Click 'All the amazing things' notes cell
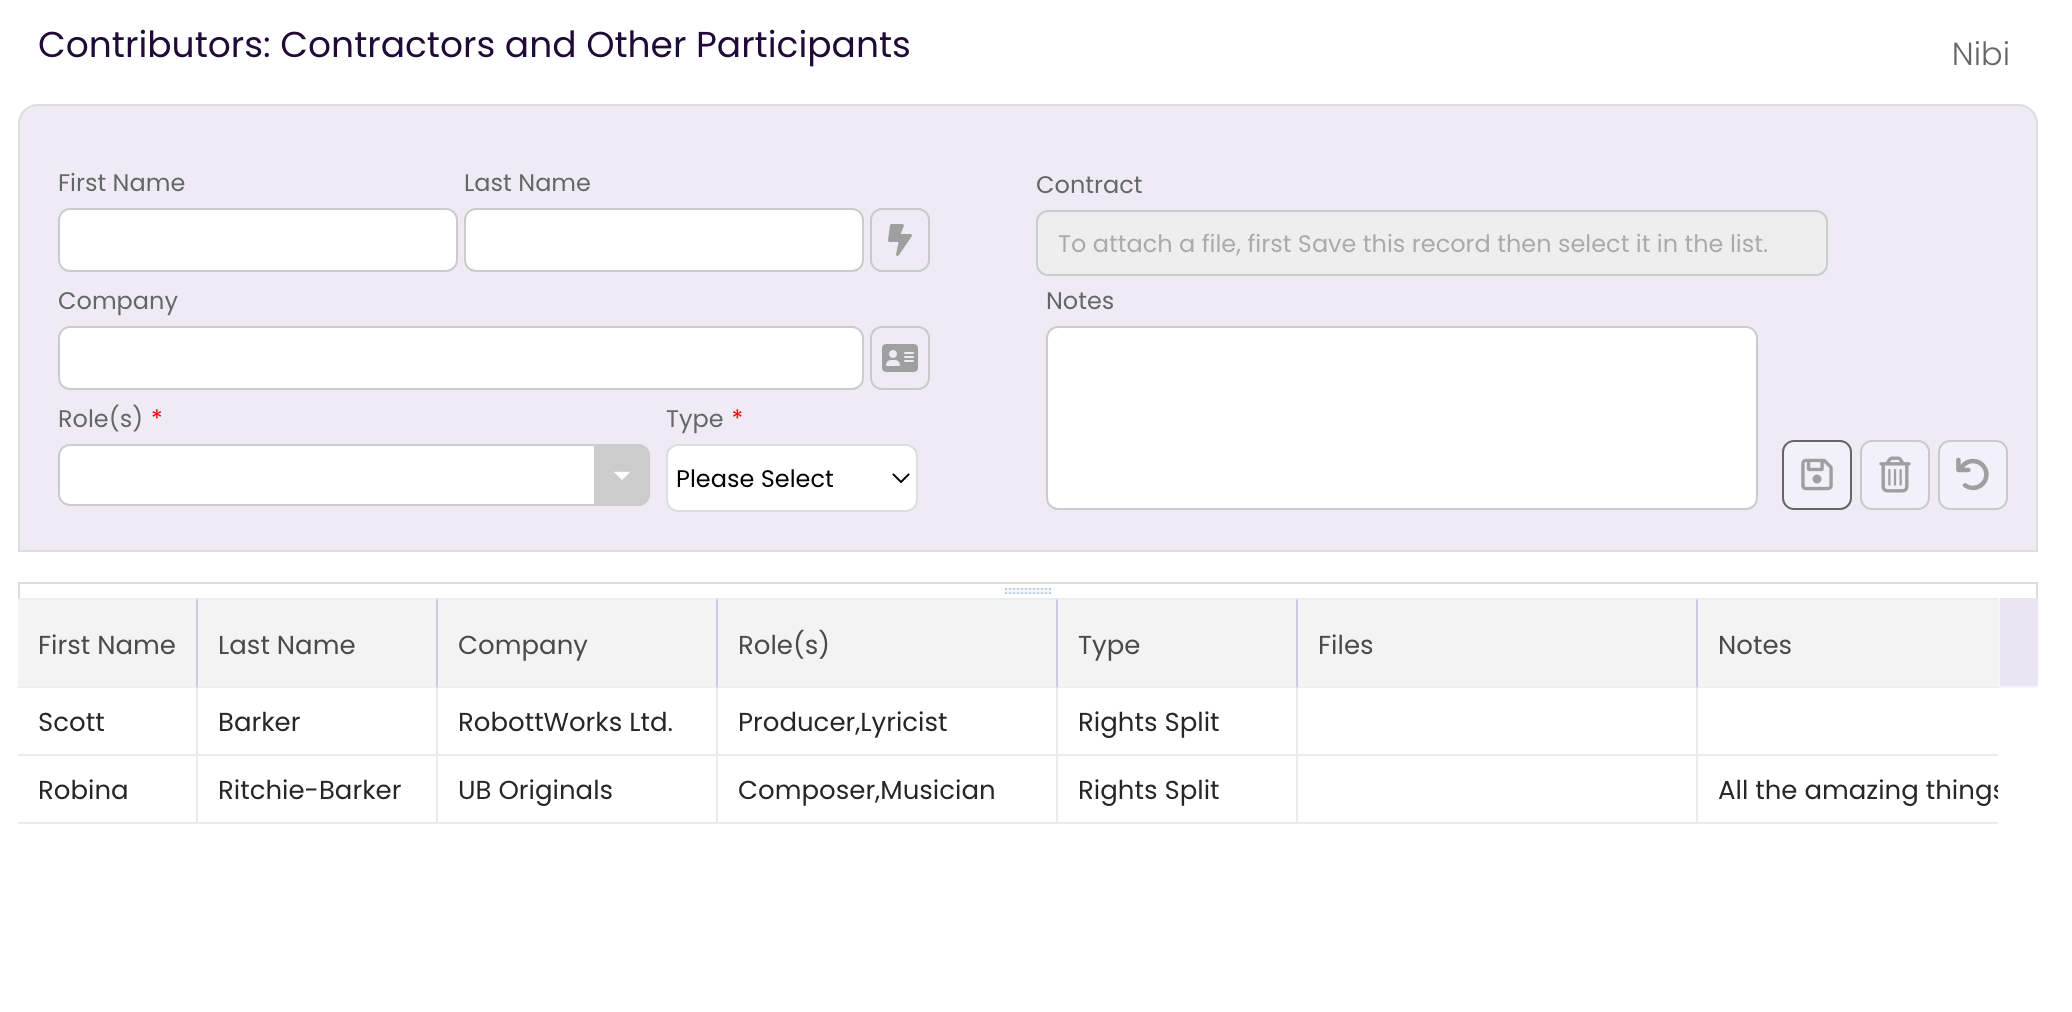Screen dimensions: 2072x1012 pos(1848,790)
